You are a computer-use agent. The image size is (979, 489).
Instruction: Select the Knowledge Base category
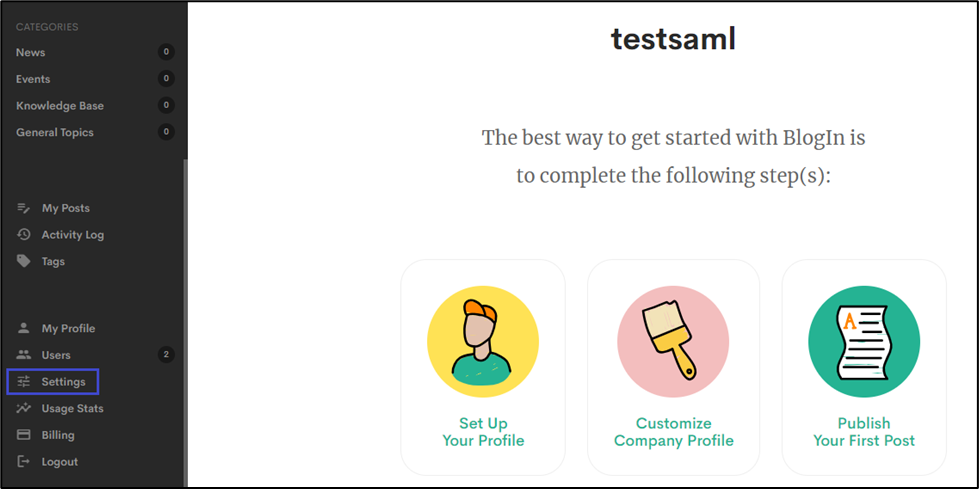click(x=60, y=106)
